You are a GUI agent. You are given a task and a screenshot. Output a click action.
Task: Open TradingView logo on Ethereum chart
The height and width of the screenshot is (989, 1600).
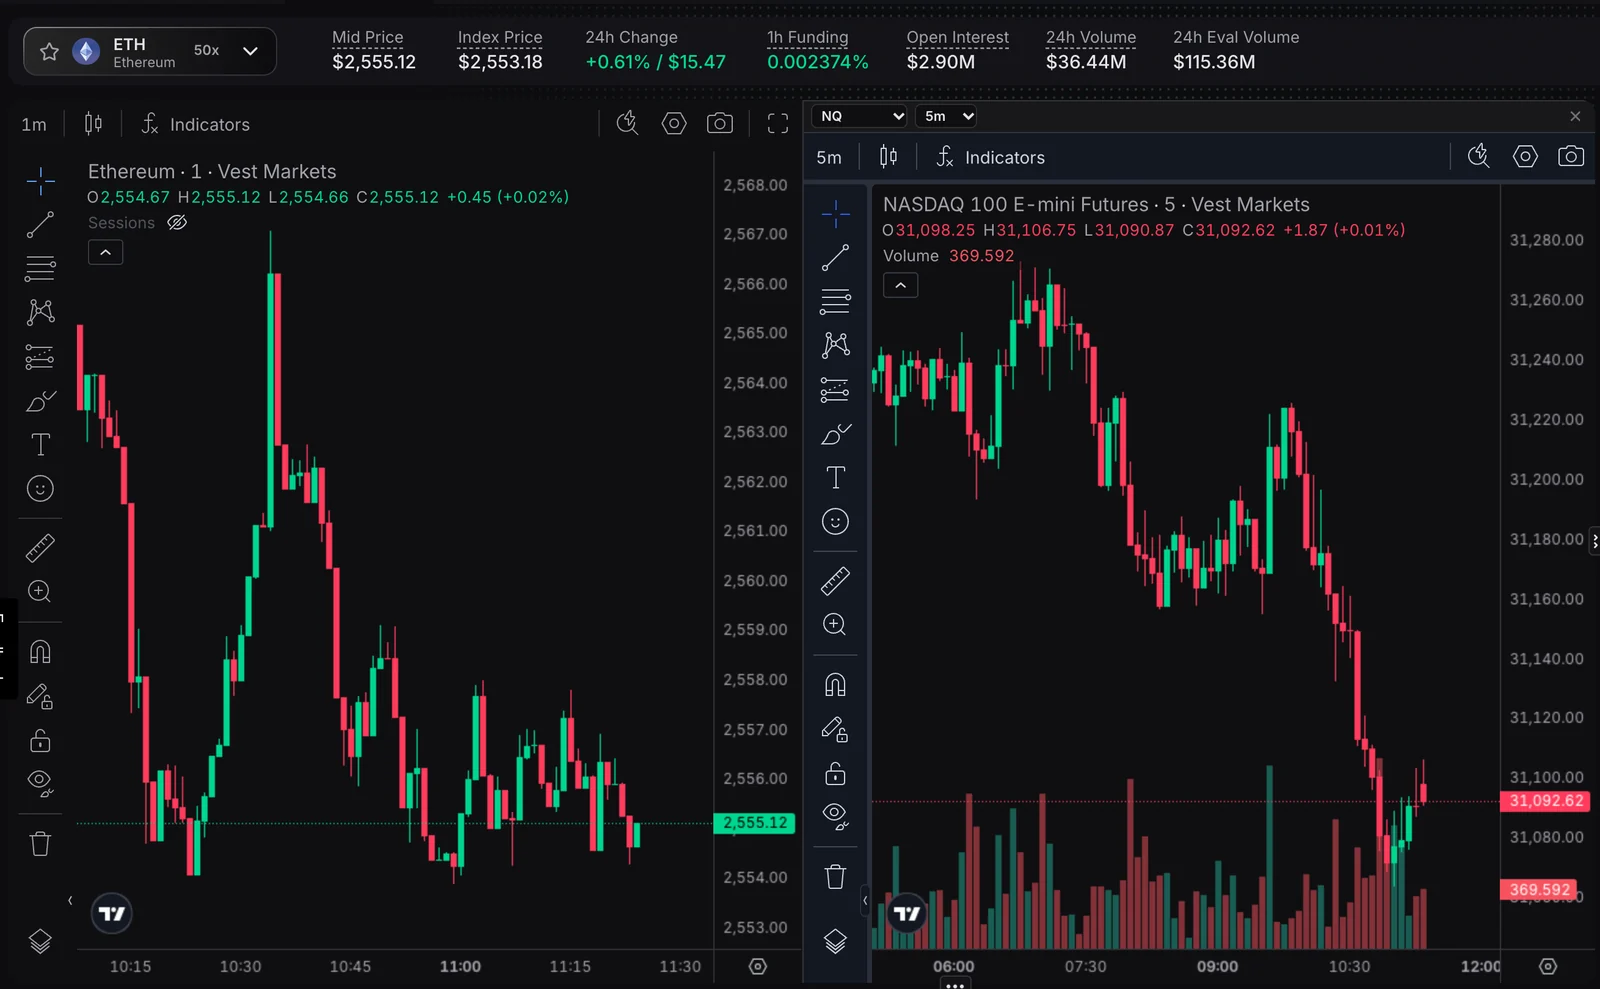coord(112,913)
